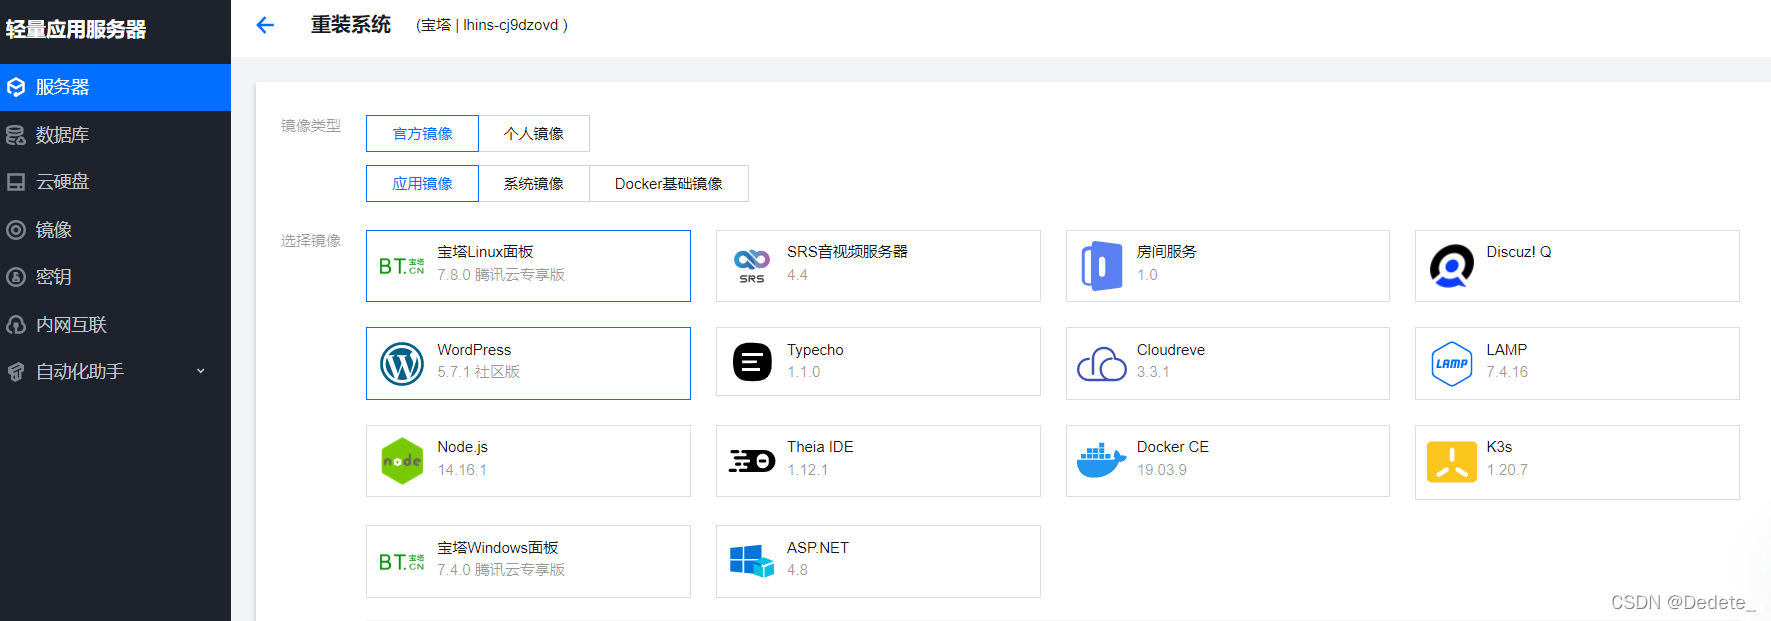Select the Node.js logo
1771x621 pixels.
click(402, 461)
